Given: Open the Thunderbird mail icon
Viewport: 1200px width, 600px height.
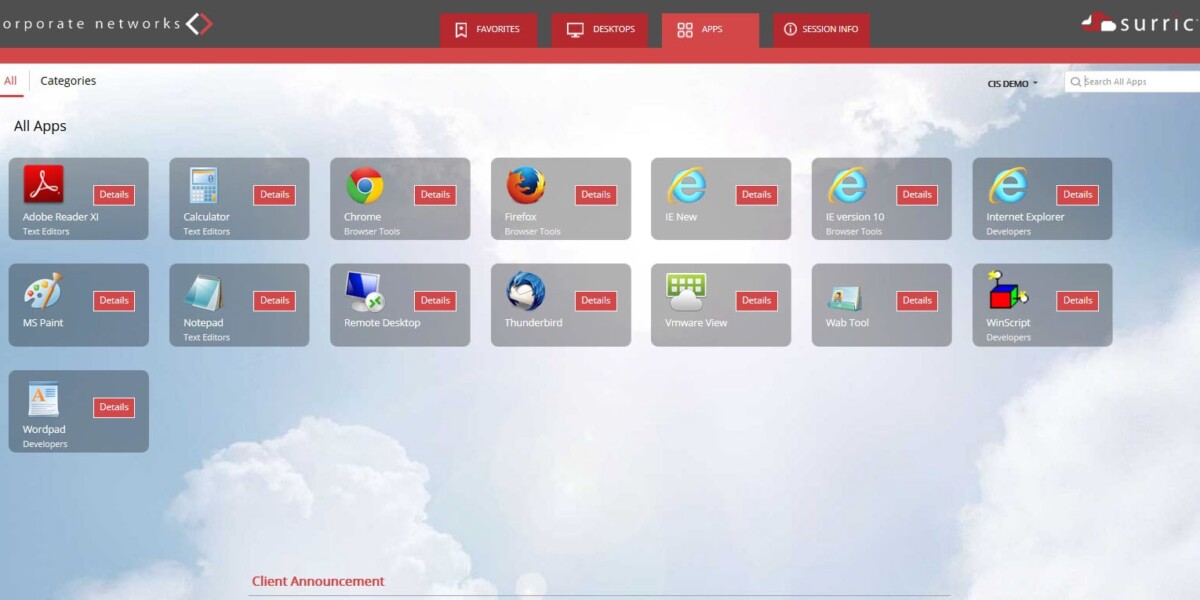Looking at the screenshot, I should (525, 292).
